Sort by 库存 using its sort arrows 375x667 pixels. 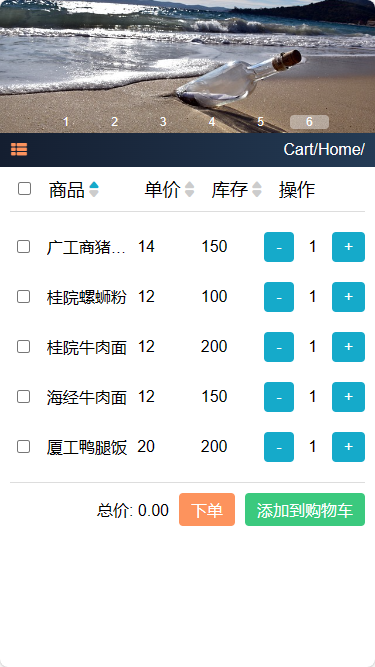[257, 189]
